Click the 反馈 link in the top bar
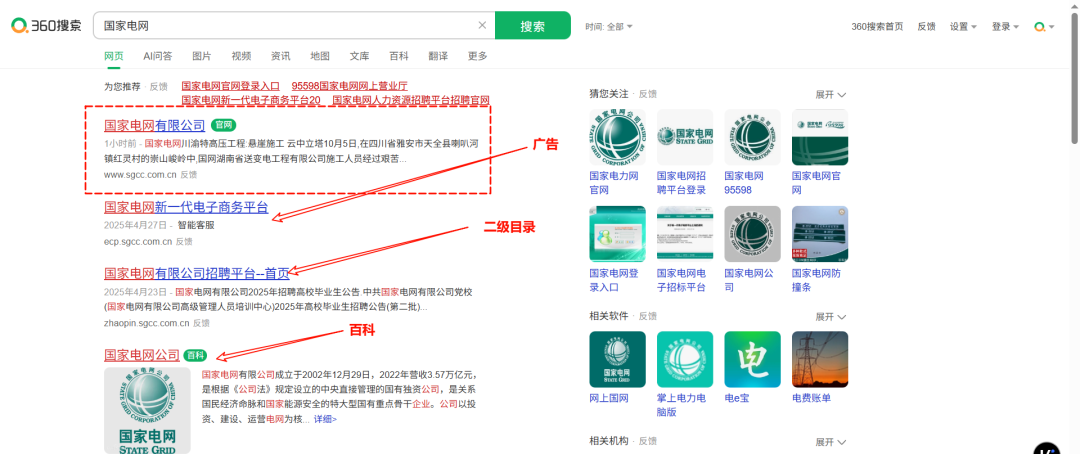Image resolution: width=1080 pixels, height=454 pixels. tap(926, 26)
